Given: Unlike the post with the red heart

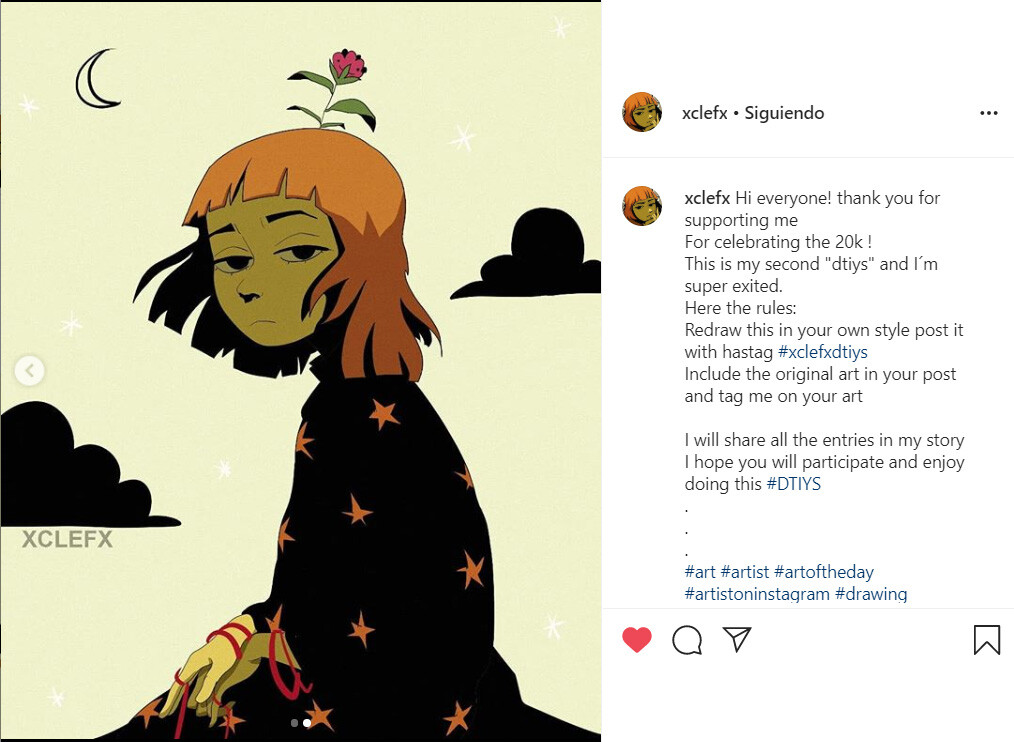Looking at the screenshot, I should tap(637, 640).
